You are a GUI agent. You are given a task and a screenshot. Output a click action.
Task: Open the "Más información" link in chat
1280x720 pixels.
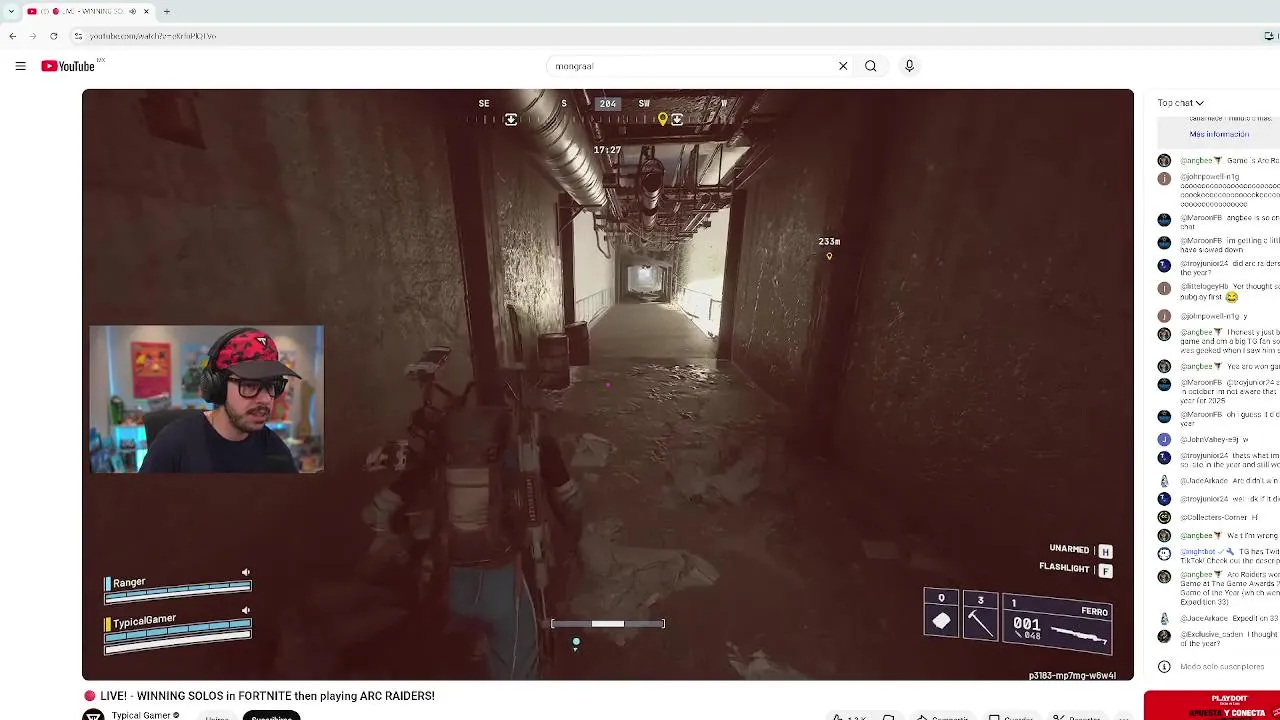point(1219,134)
